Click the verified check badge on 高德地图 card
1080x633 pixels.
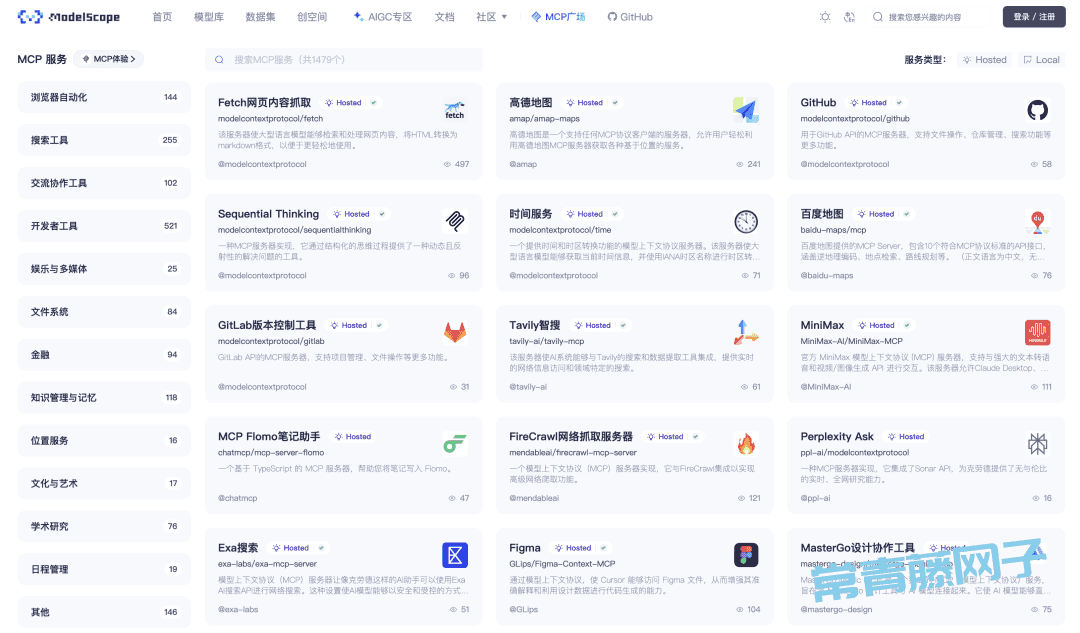coord(615,103)
